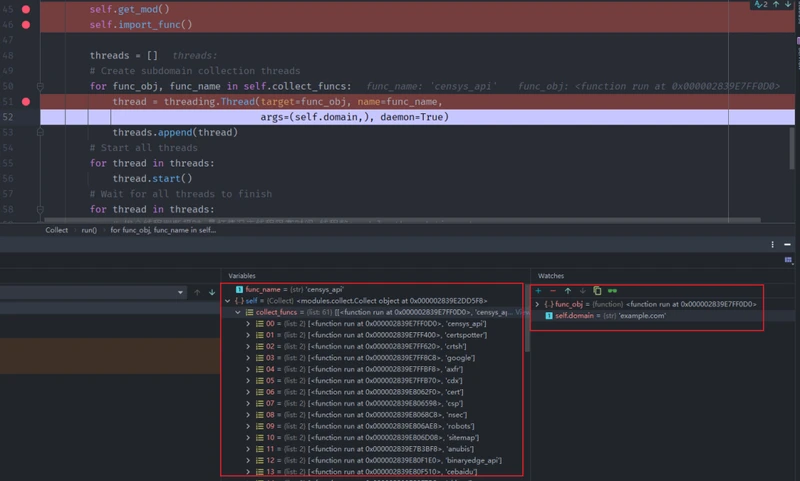Screen dimensions: 800x481
Task: Move to next frame with down arrow
Action: pos(212,292)
